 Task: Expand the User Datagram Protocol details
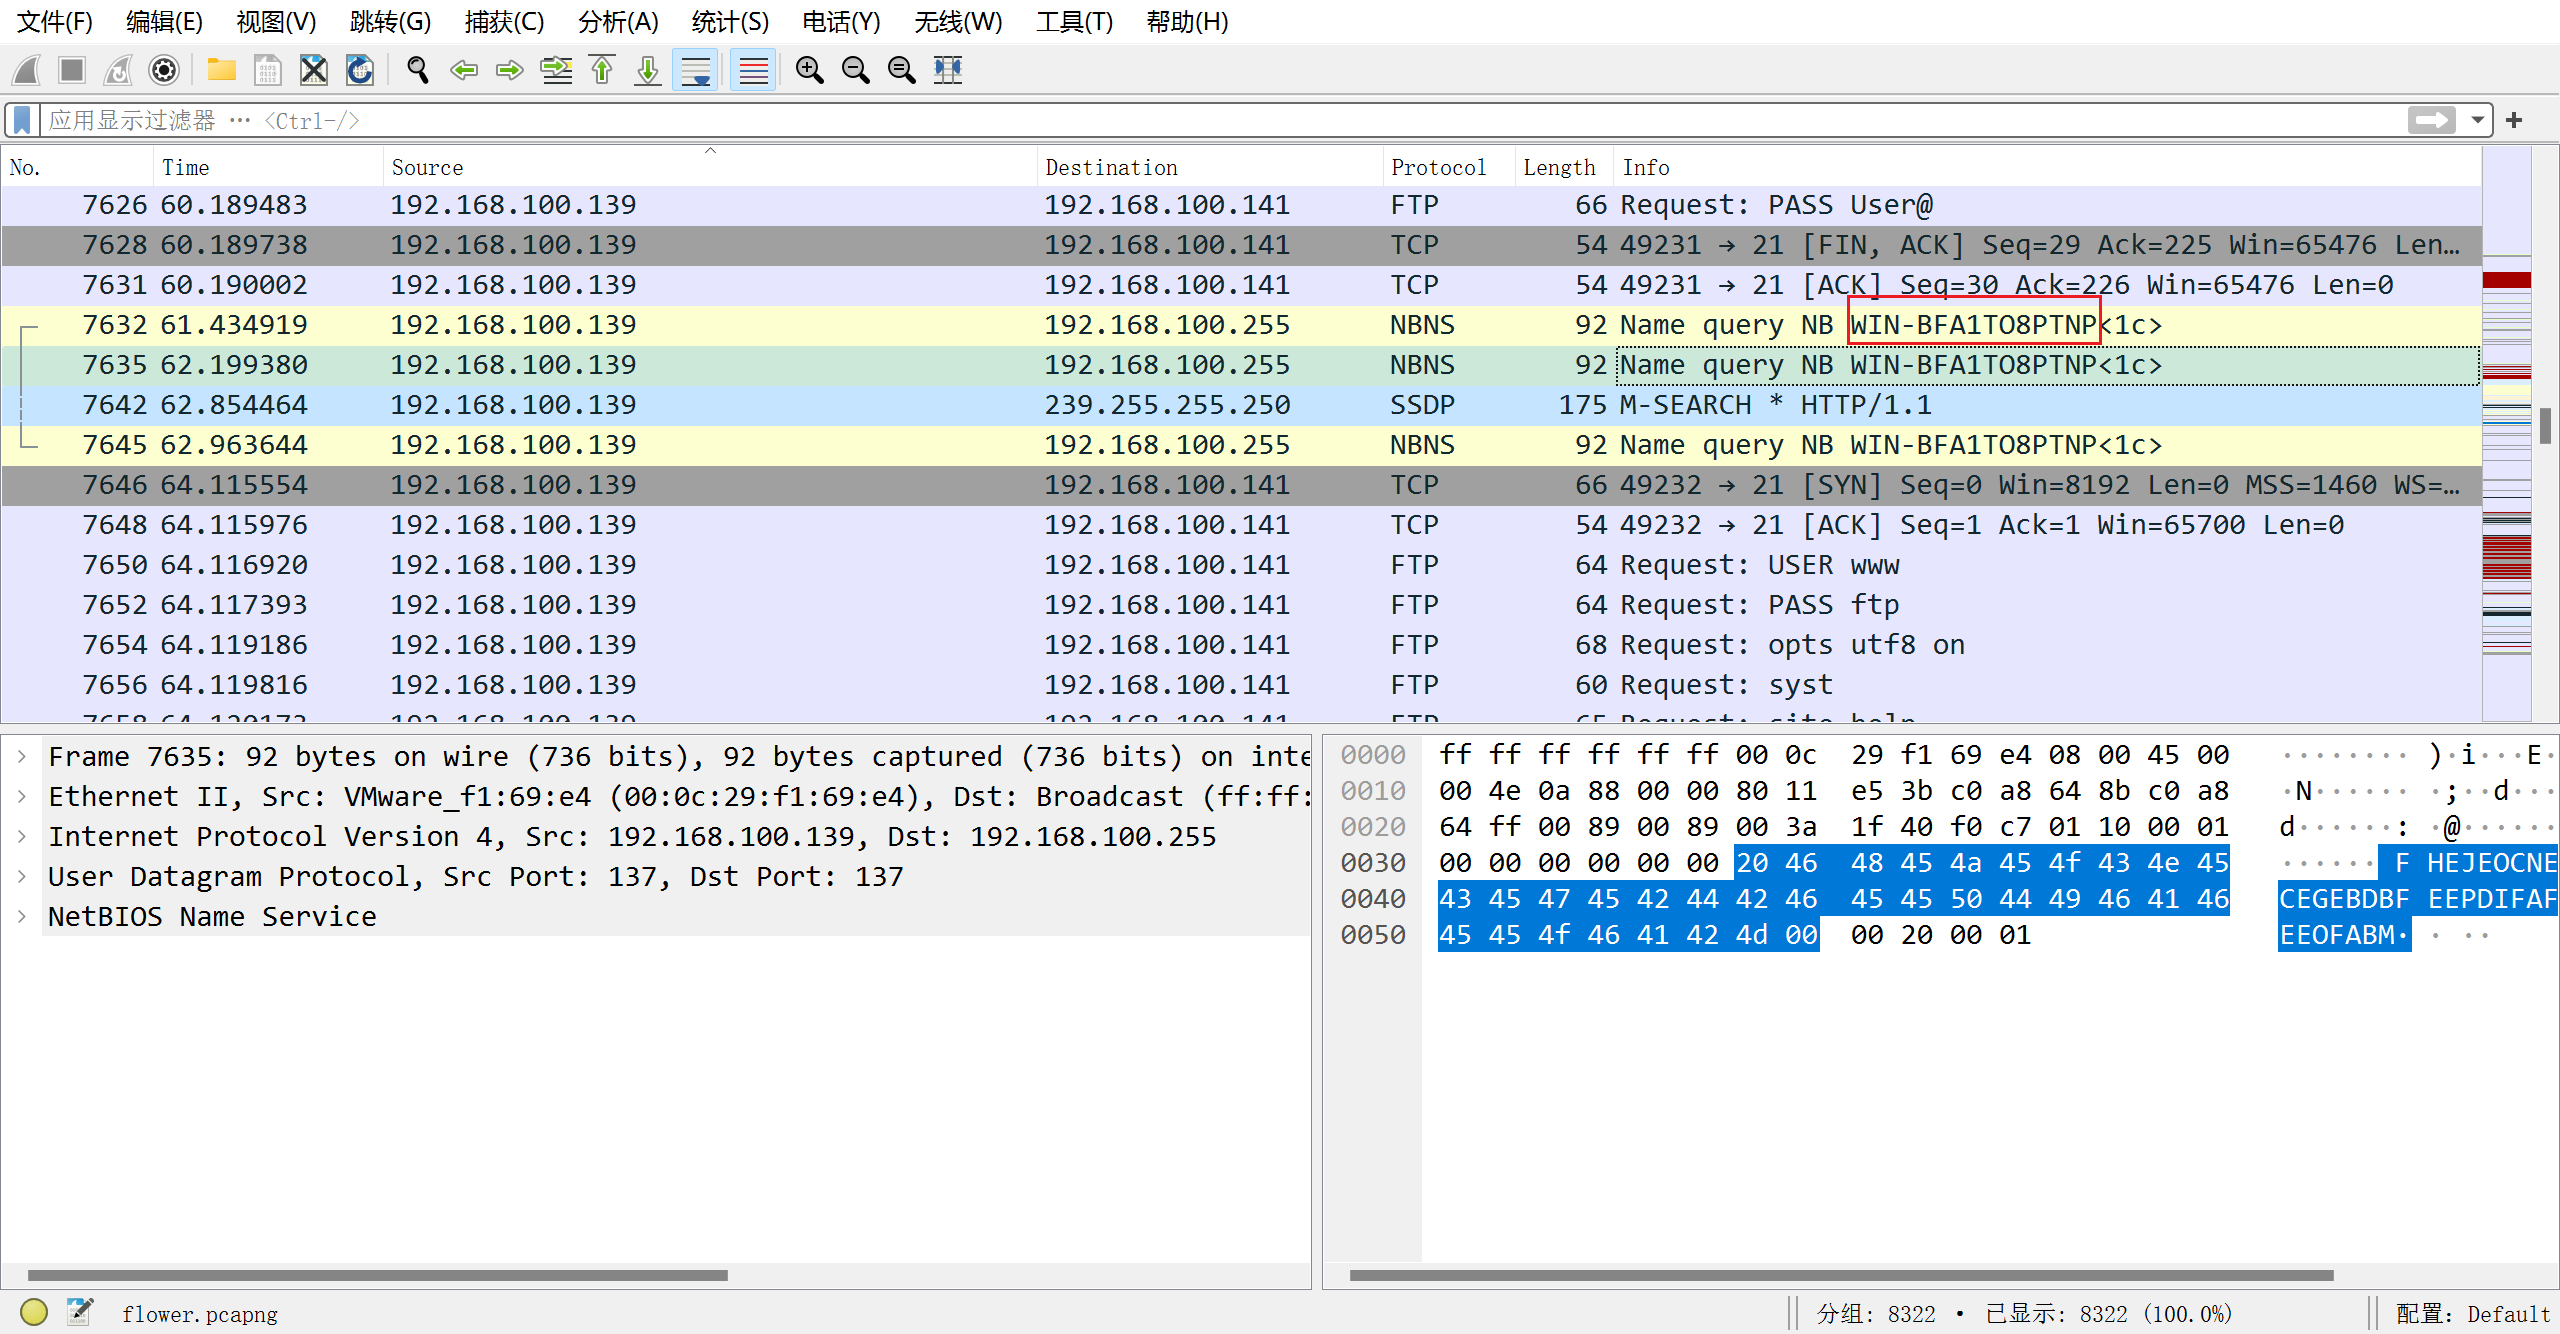(22, 876)
